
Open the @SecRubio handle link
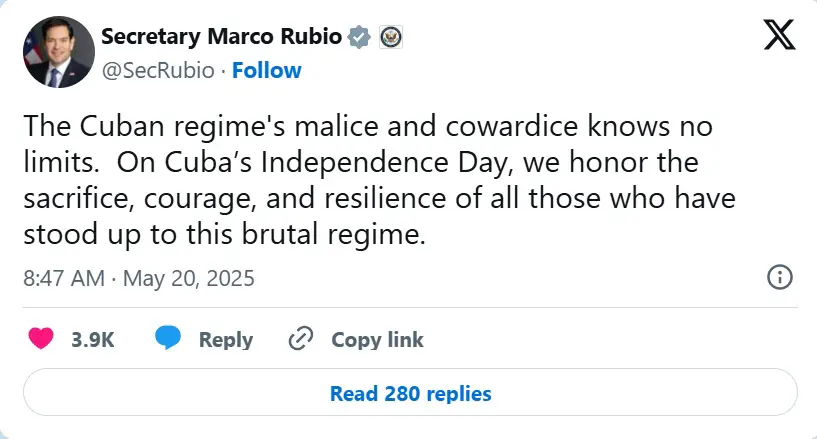pyautogui.click(x=158, y=70)
